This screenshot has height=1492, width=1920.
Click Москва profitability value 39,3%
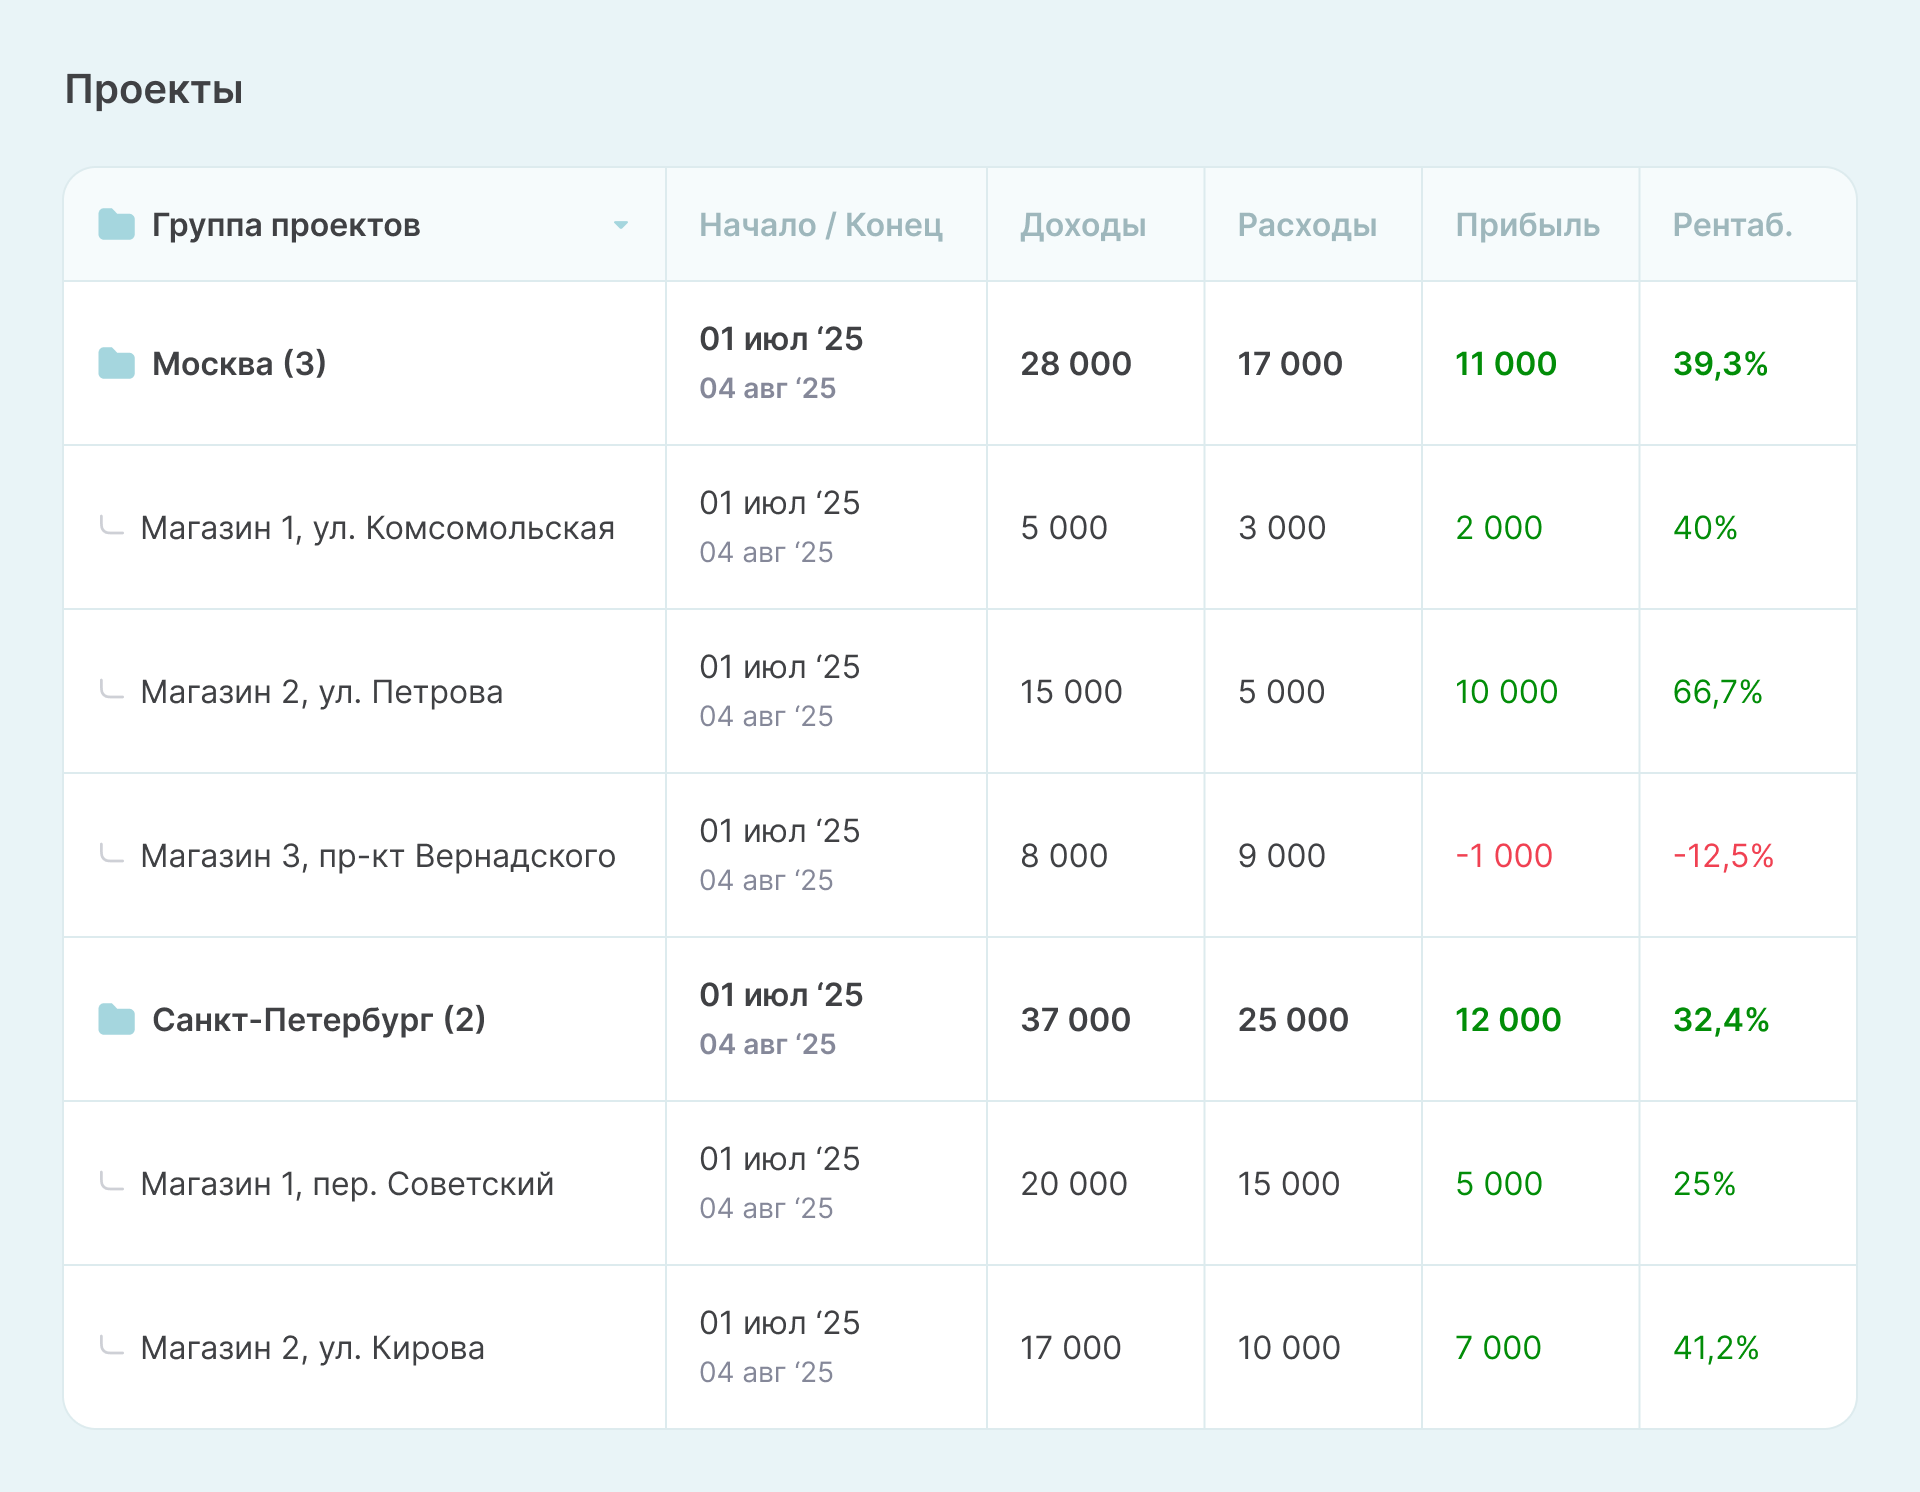(x=1720, y=363)
